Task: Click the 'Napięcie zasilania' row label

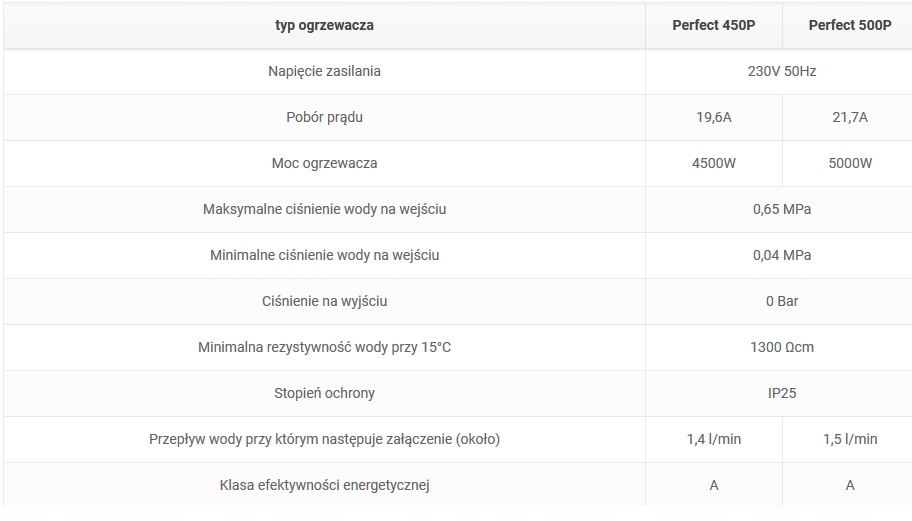Action: (x=324, y=71)
